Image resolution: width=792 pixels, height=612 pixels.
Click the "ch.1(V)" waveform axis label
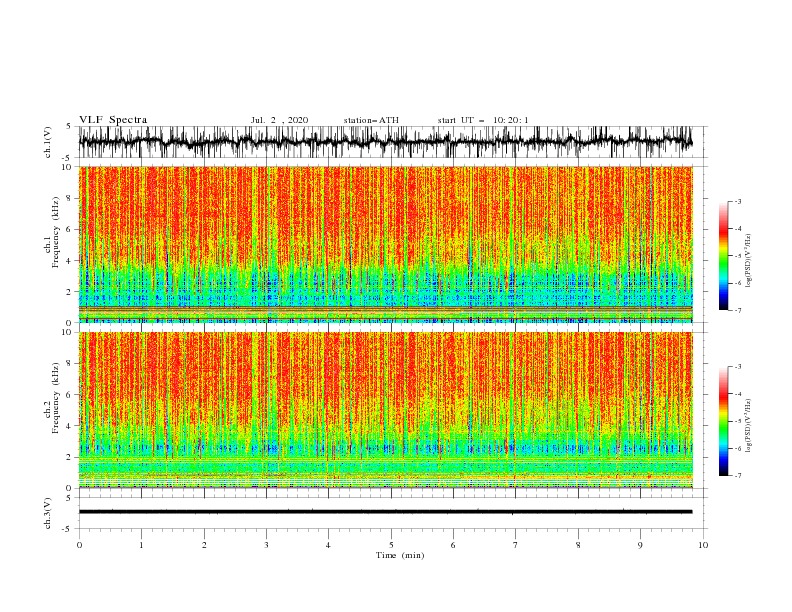pos(48,142)
